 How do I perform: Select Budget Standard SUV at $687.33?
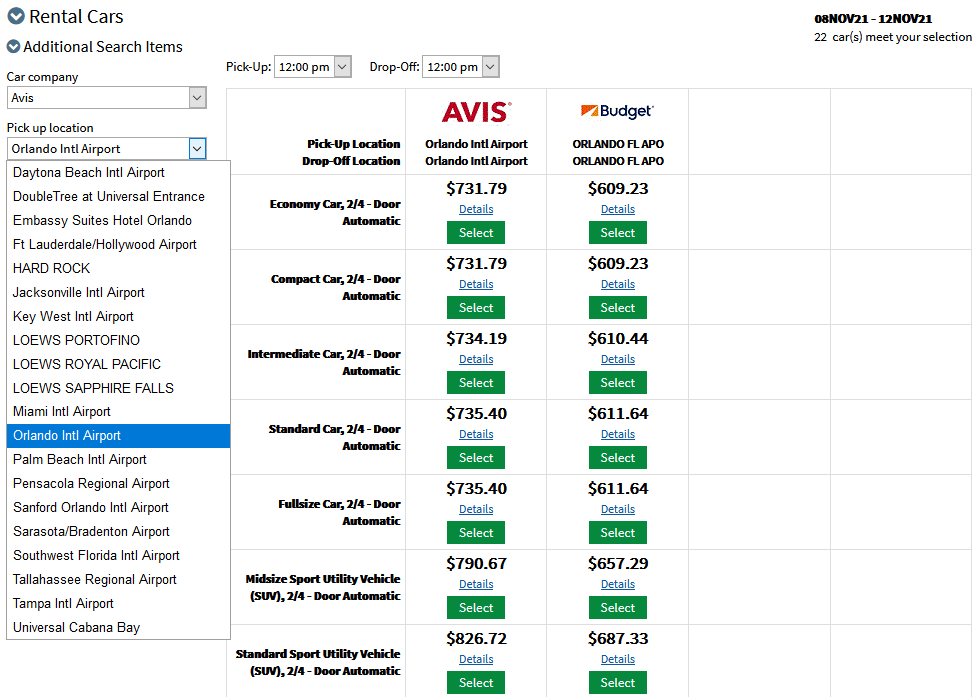[617, 683]
